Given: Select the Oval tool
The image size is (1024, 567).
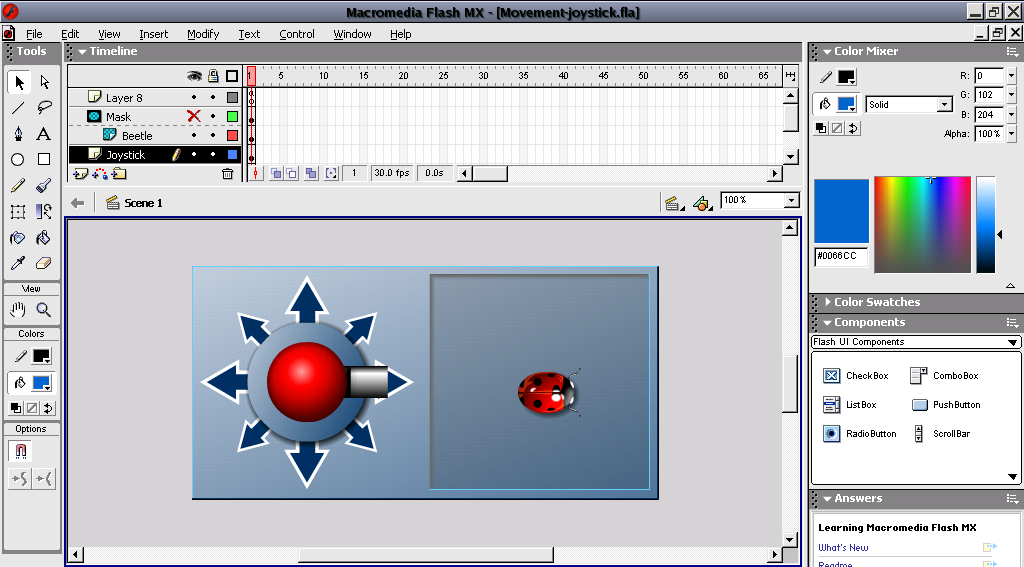Looking at the screenshot, I should click(x=18, y=159).
